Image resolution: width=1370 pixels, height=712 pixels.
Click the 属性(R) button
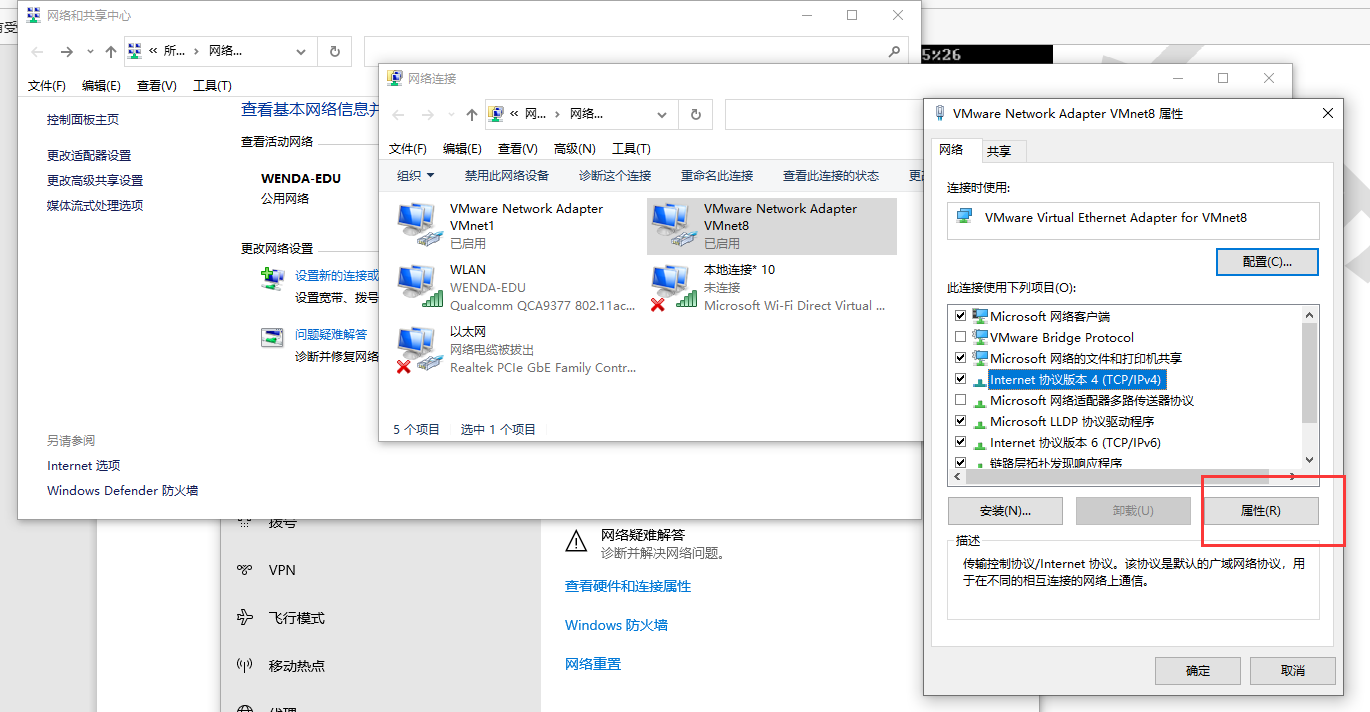point(1260,511)
